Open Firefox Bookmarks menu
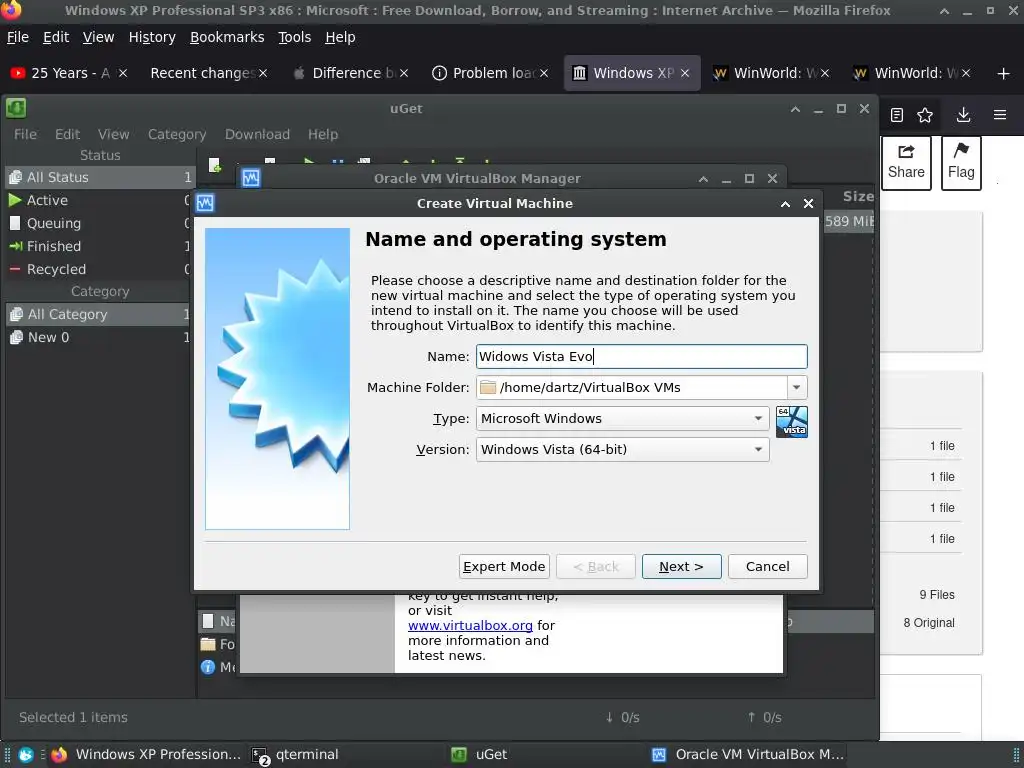This screenshot has height=768, width=1024. point(227,37)
